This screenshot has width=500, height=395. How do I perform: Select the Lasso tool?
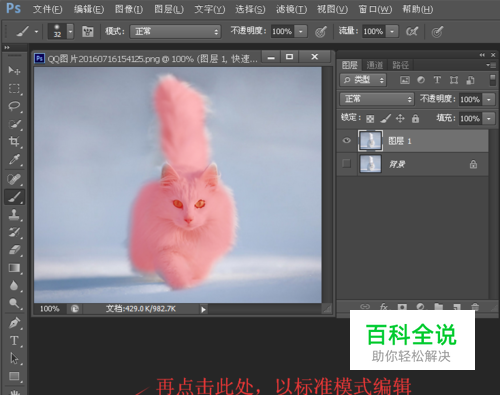(x=14, y=106)
